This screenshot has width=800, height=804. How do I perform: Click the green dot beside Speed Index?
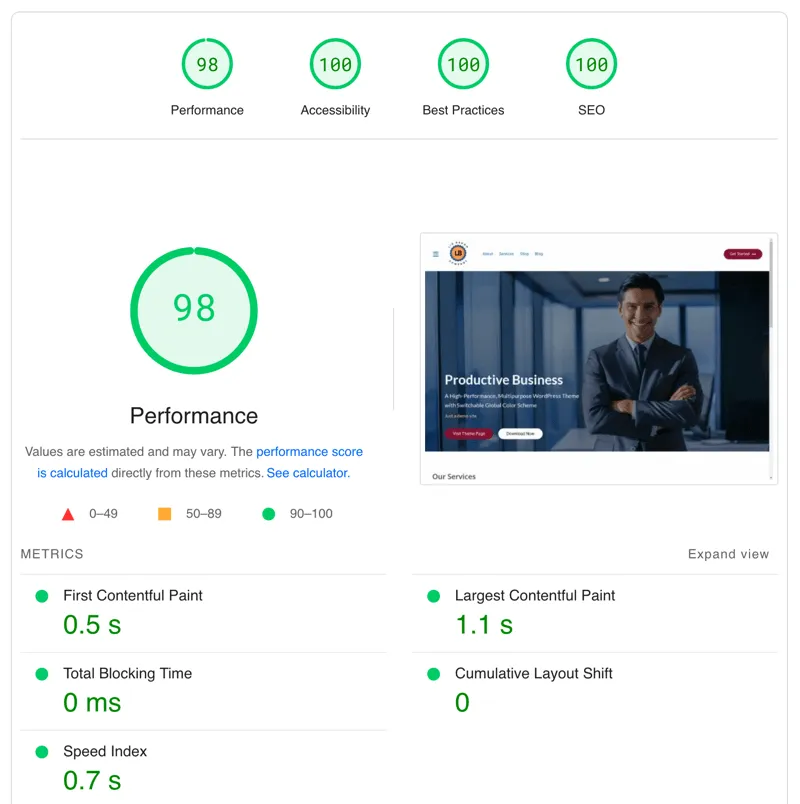tap(42, 752)
